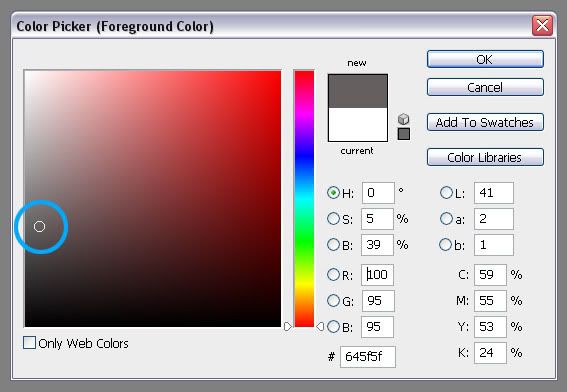Open Color Libraries
The image size is (567, 392).
[485, 157]
